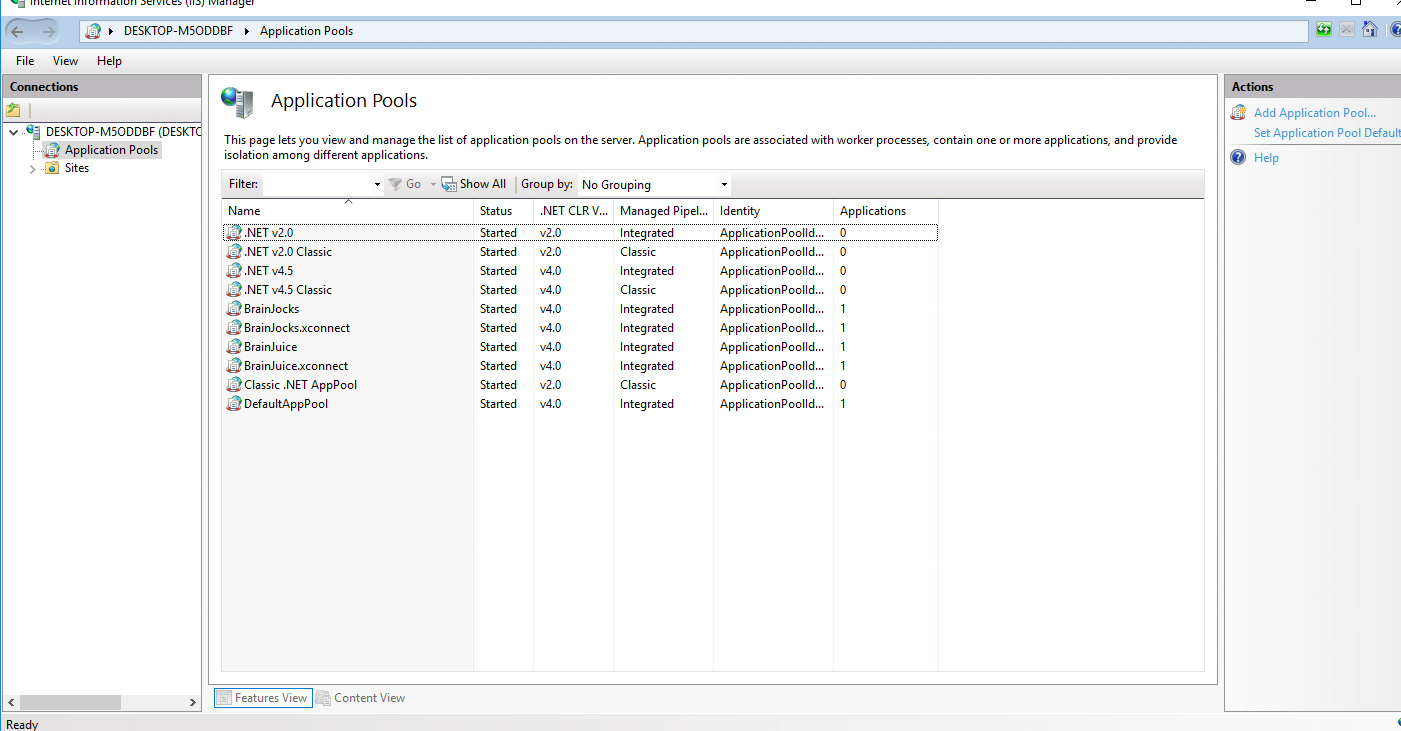Viewport: 1401px width, 731px height.
Task: Sort by .NET CLR Version column header
Action: tap(573, 211)
